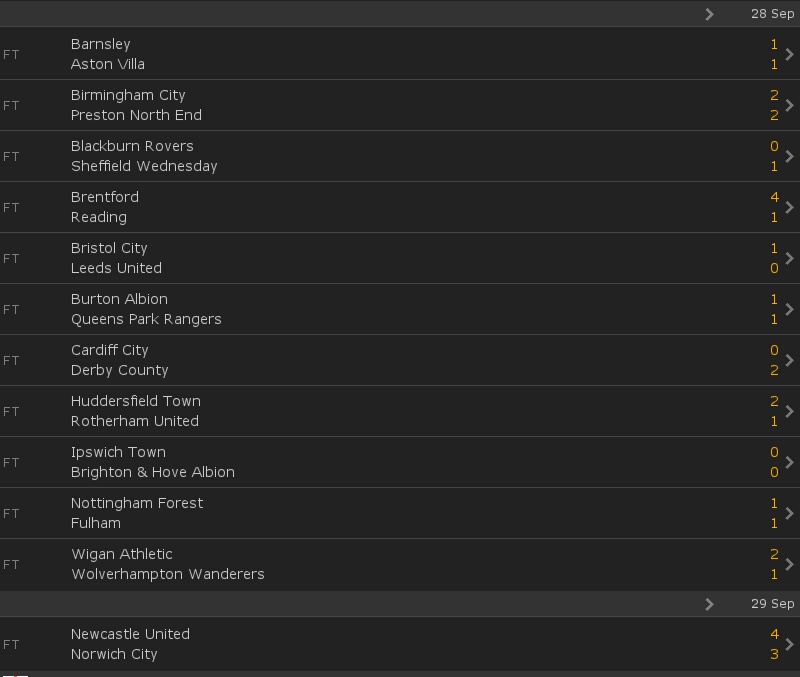Open Birmingham City vs Preston match chevron
Image resolution: width=800 pixels, height=677 pixels.
789,105
